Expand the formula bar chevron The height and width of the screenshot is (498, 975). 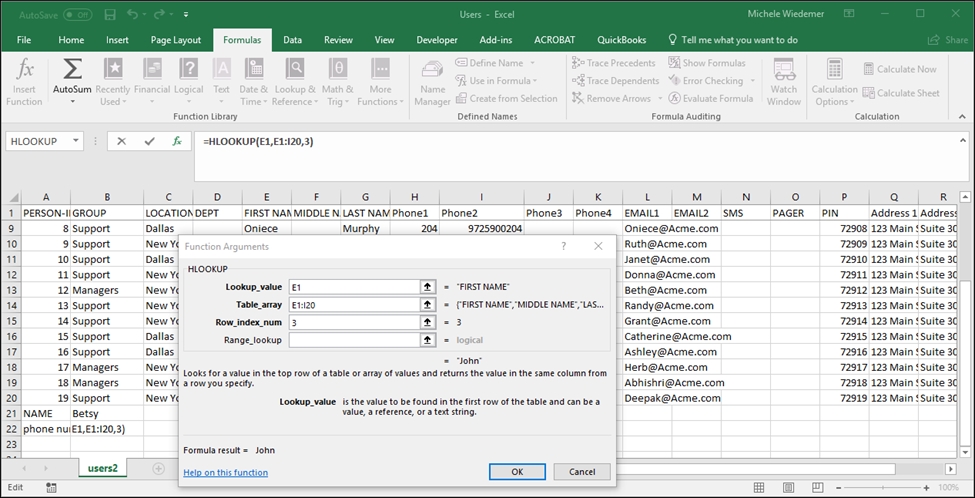pyautogui.click(x=963, y=140)
